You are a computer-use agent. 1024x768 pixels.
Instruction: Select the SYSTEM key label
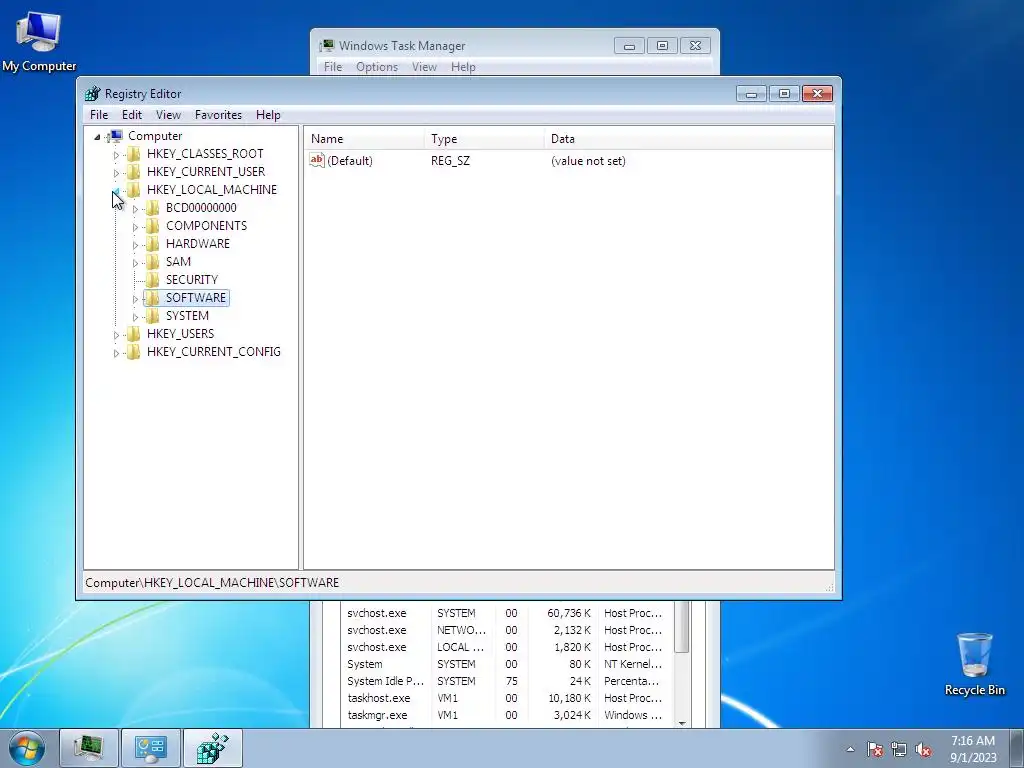coord(187,316)
